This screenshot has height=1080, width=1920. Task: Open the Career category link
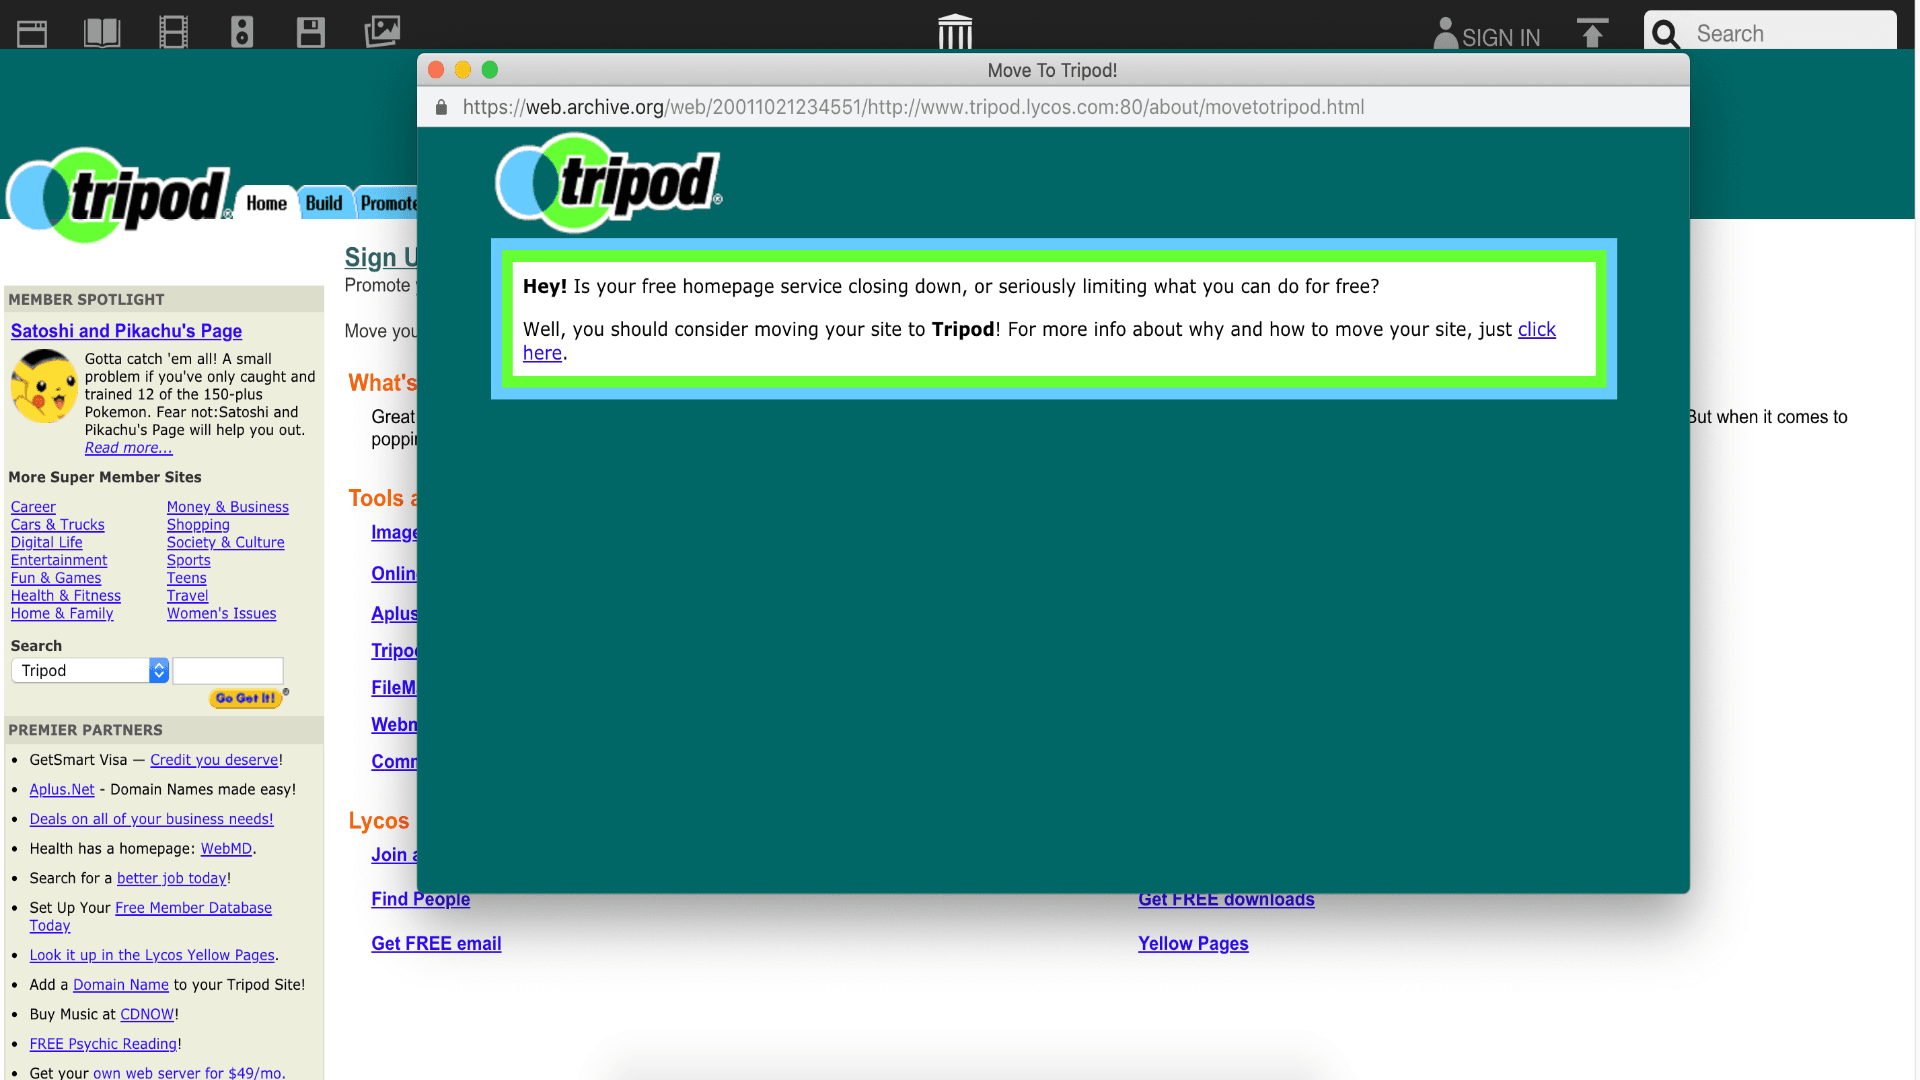click(x=33, y=507)
